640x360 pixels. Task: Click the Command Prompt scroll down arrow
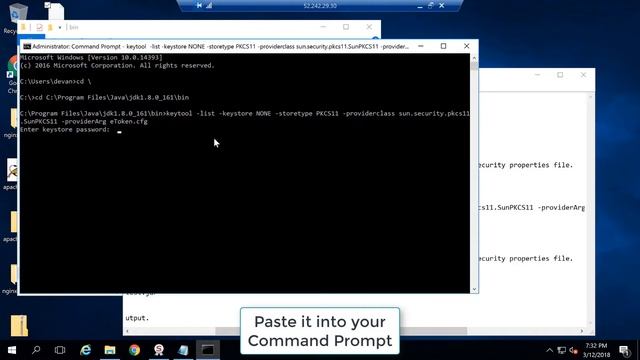click(x=474, y=289)
